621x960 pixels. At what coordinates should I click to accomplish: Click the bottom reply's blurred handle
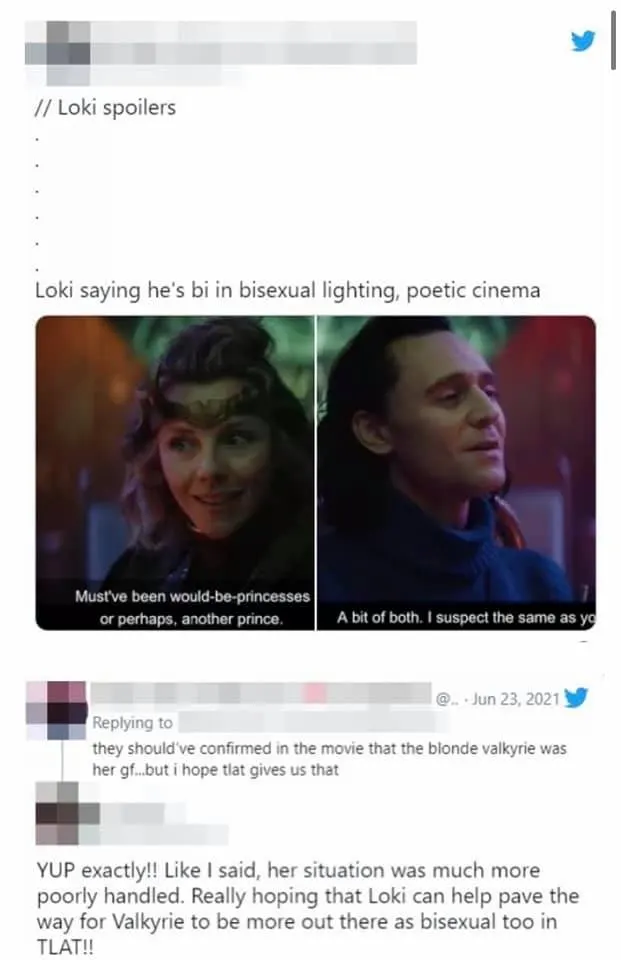164,834
